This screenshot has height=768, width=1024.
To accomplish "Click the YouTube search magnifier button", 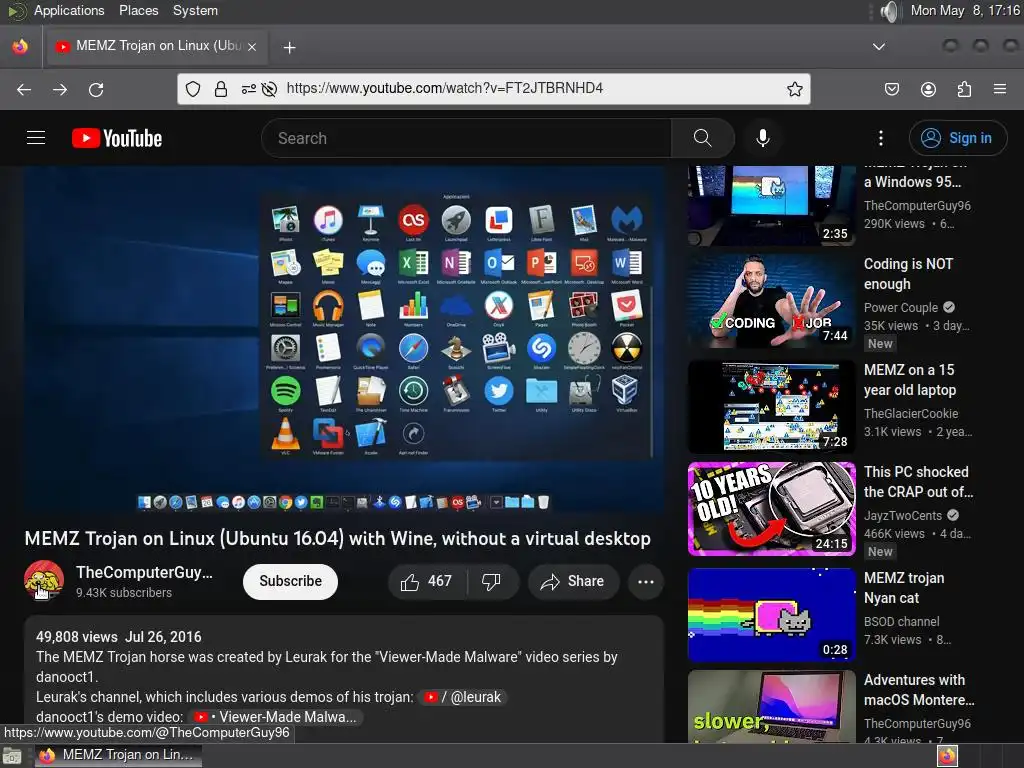I will coord(703,138).
